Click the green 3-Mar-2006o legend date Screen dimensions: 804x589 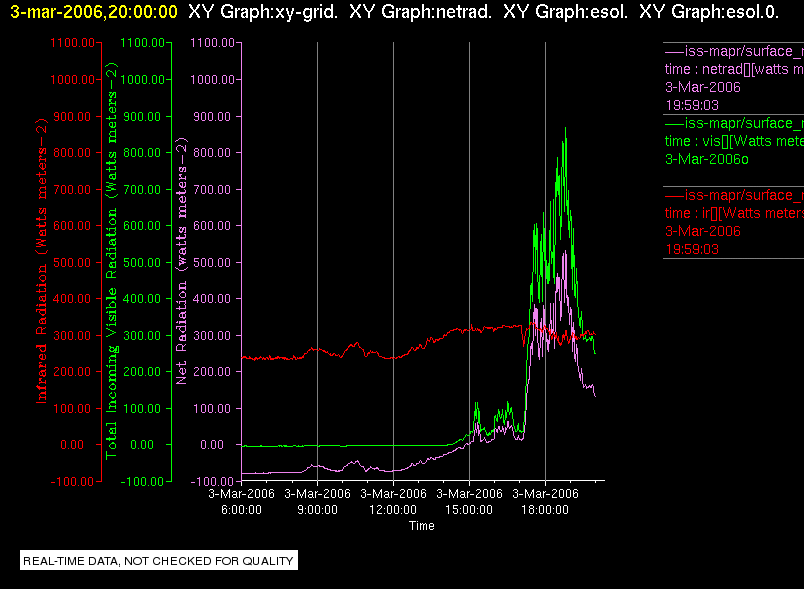(x=707, y=159)
